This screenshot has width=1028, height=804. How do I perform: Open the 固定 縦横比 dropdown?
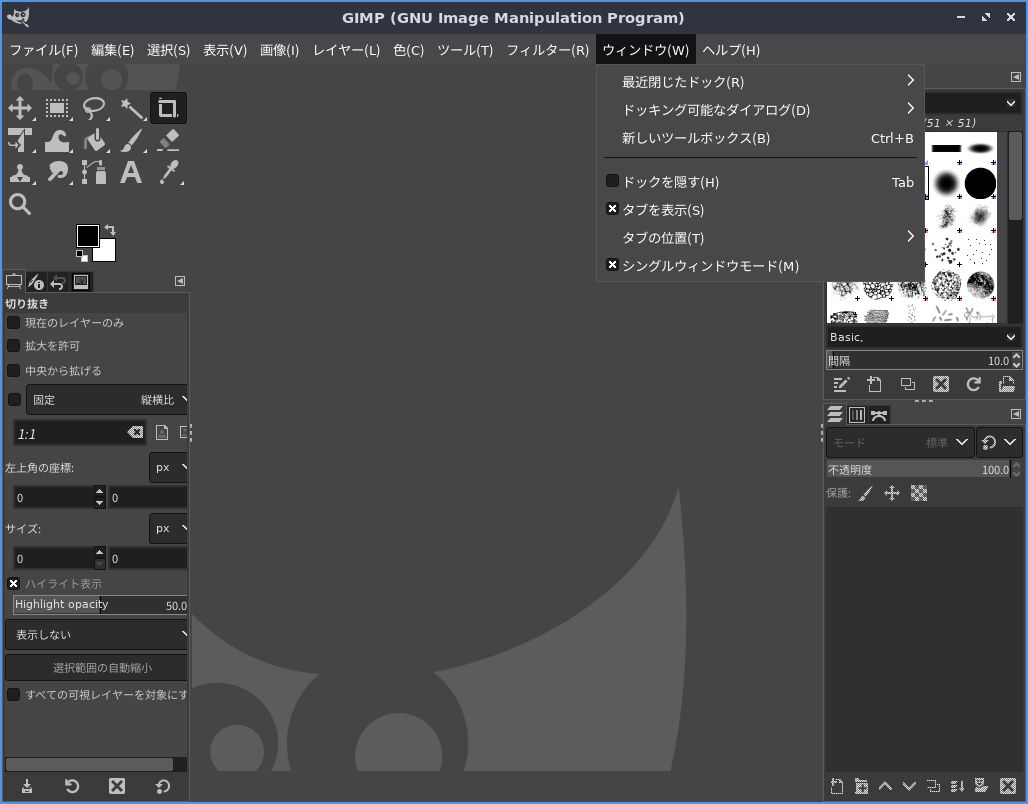pos(108,400)
